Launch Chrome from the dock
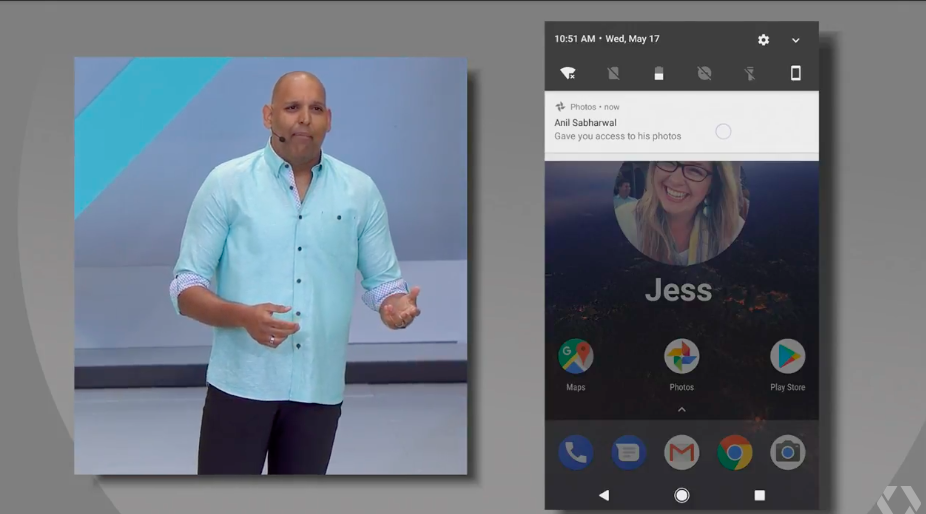Image resolution: width=926 pixels, height=514 pixels. point(735,453)
